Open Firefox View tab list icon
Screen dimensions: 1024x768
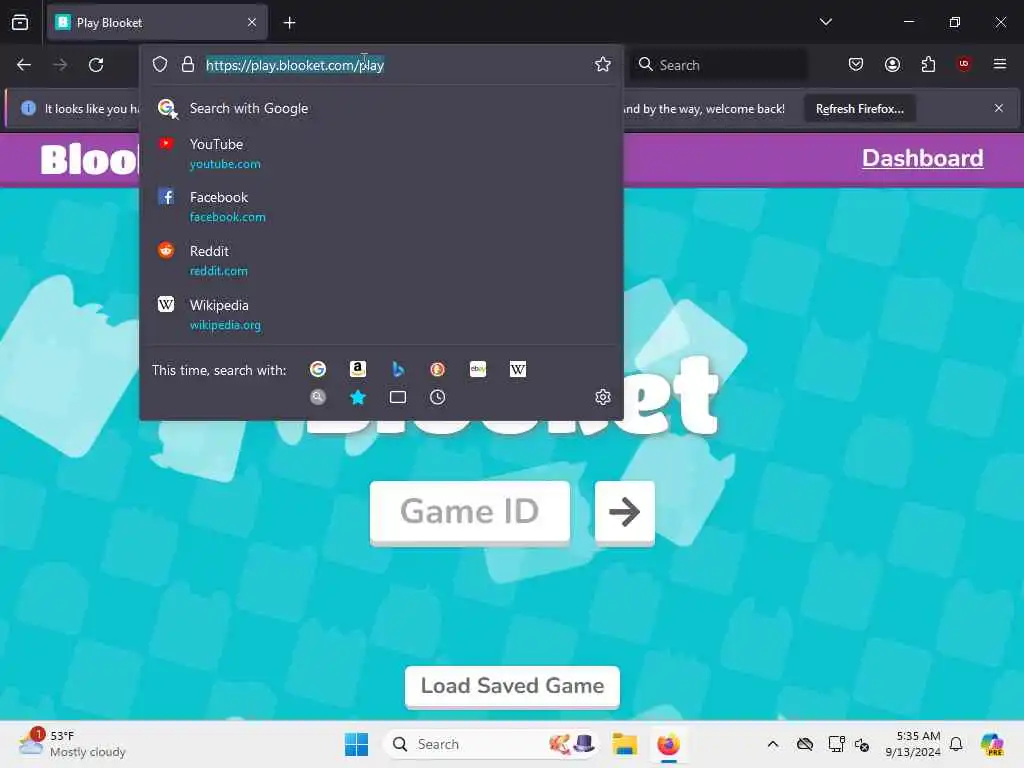point(20,22)
